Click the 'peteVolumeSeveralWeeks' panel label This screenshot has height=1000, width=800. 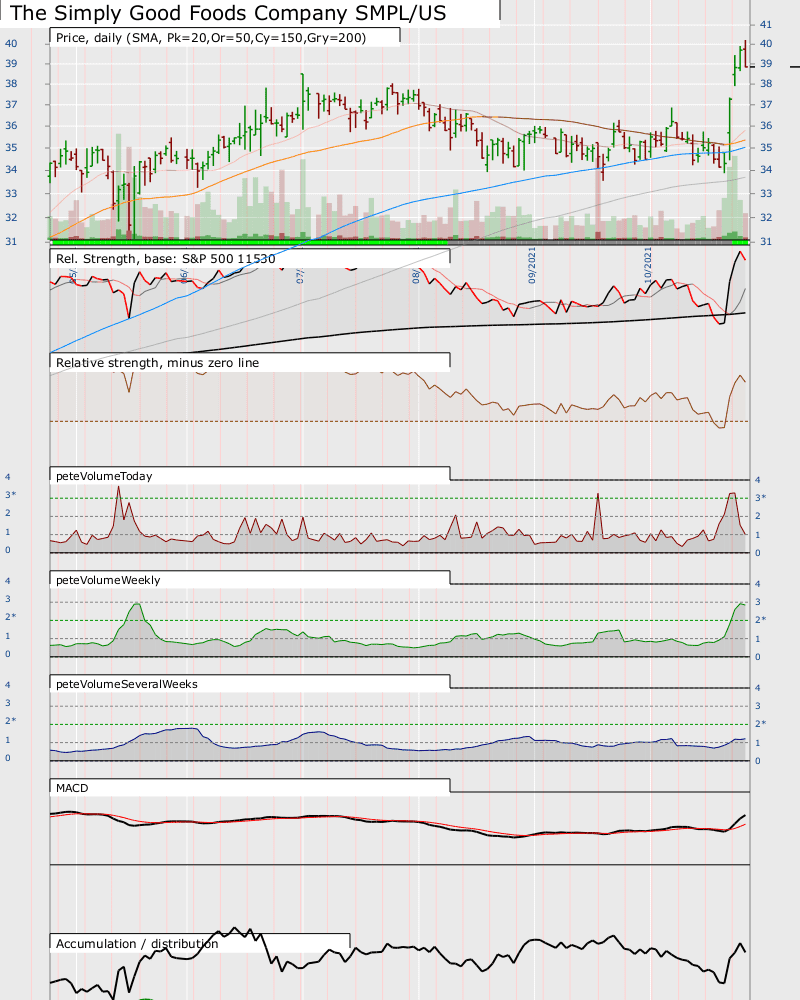127,684
